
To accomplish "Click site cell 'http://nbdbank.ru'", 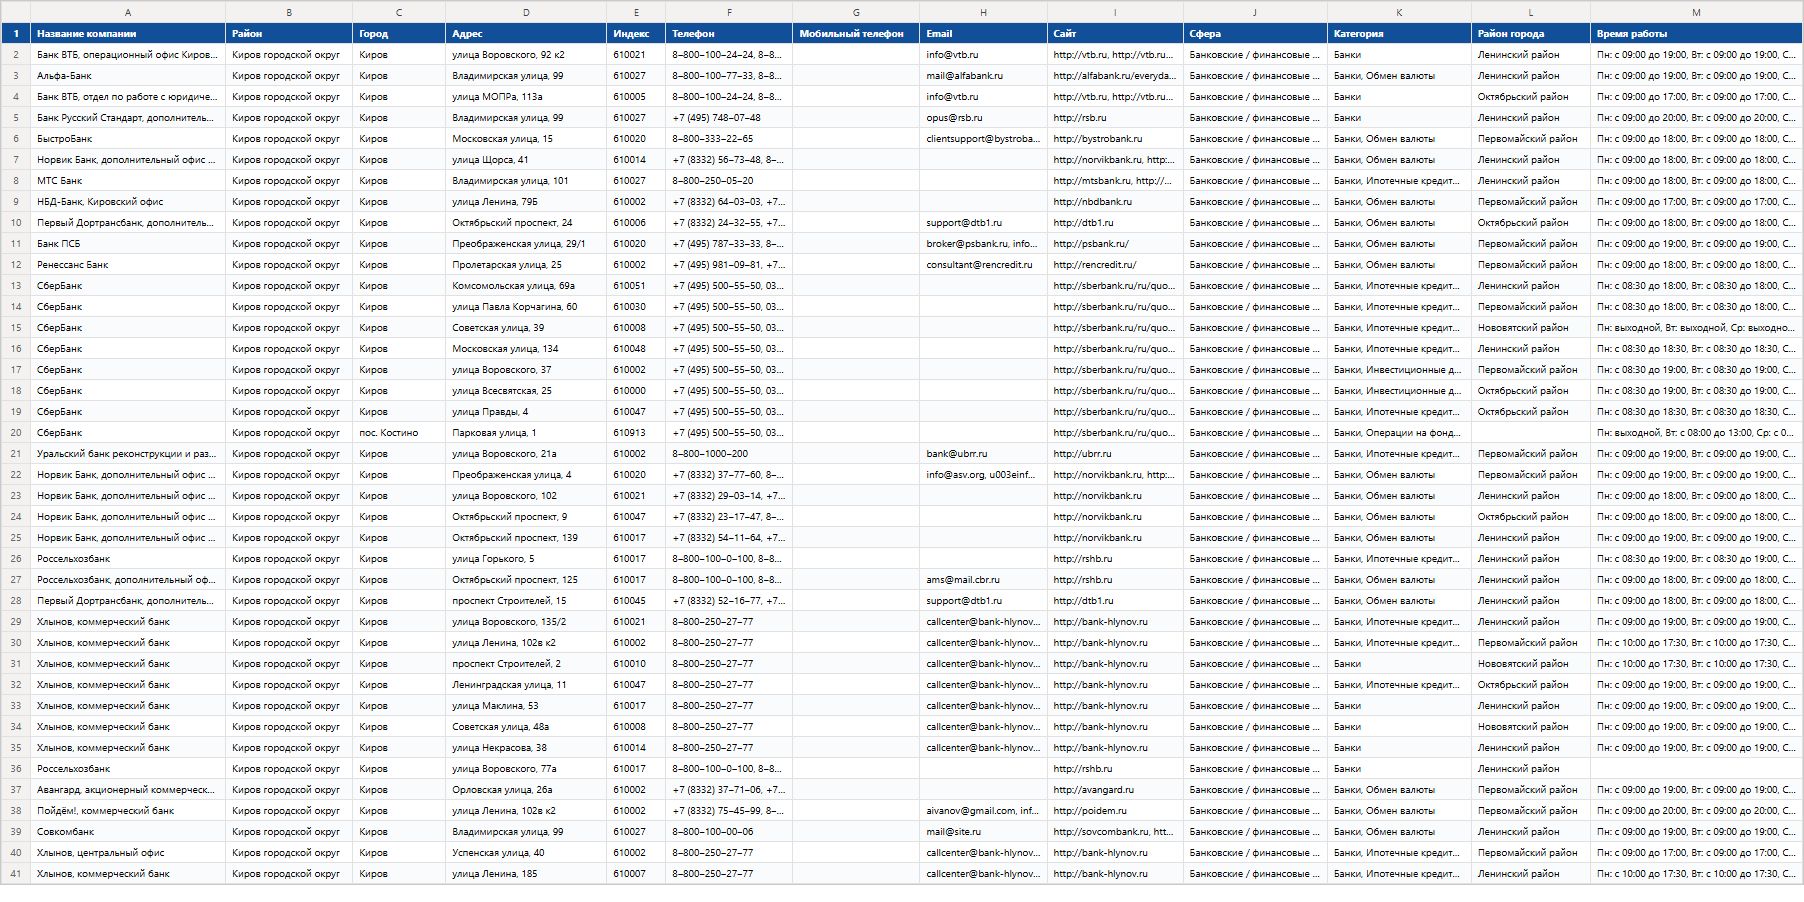I will [1115, 202].
